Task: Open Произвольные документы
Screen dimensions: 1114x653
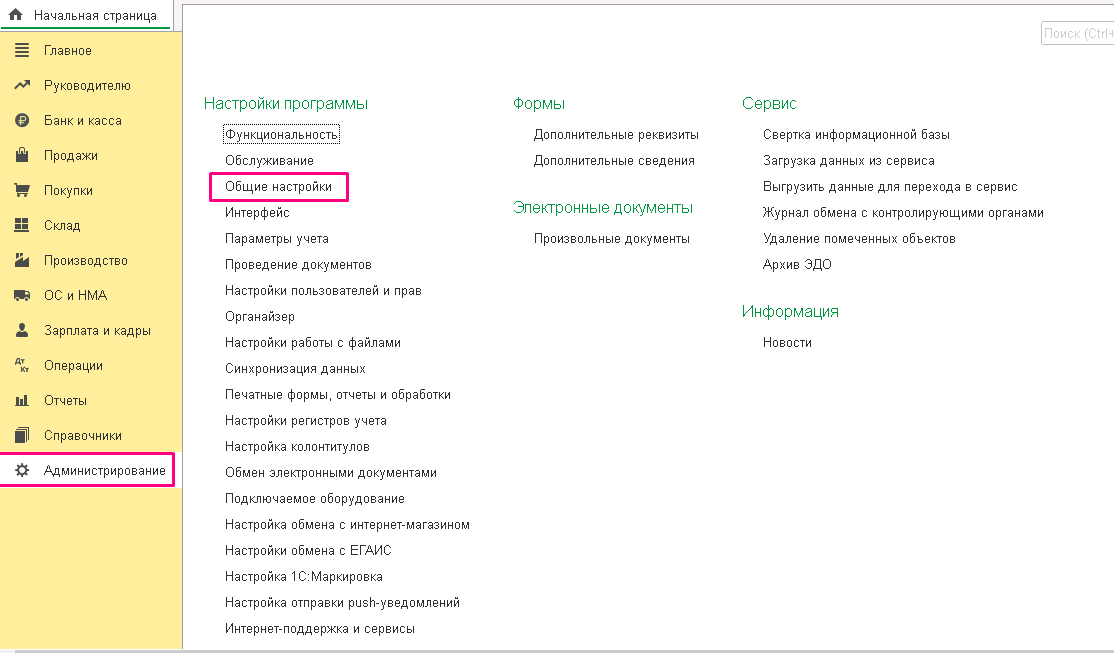Action: (612, 239)
